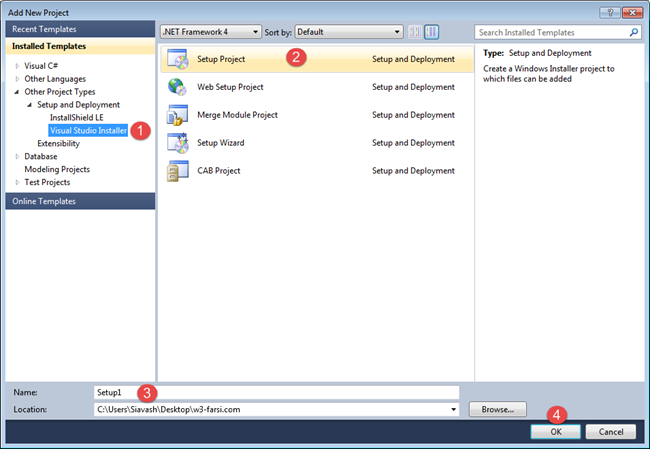Click Setup and Deployment type for Setup Wizard

(413, 143)
